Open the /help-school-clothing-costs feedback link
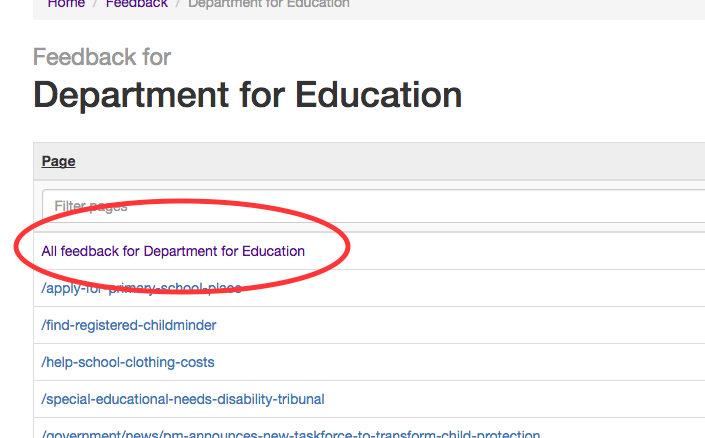 (128, 362)
